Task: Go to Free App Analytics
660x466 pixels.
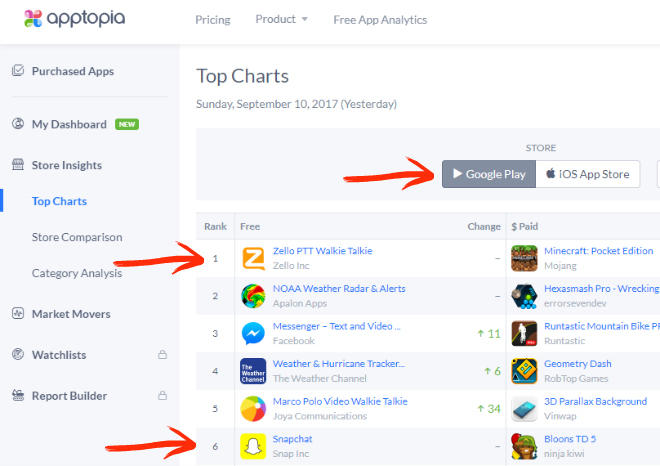Action: tap(380, 19)
